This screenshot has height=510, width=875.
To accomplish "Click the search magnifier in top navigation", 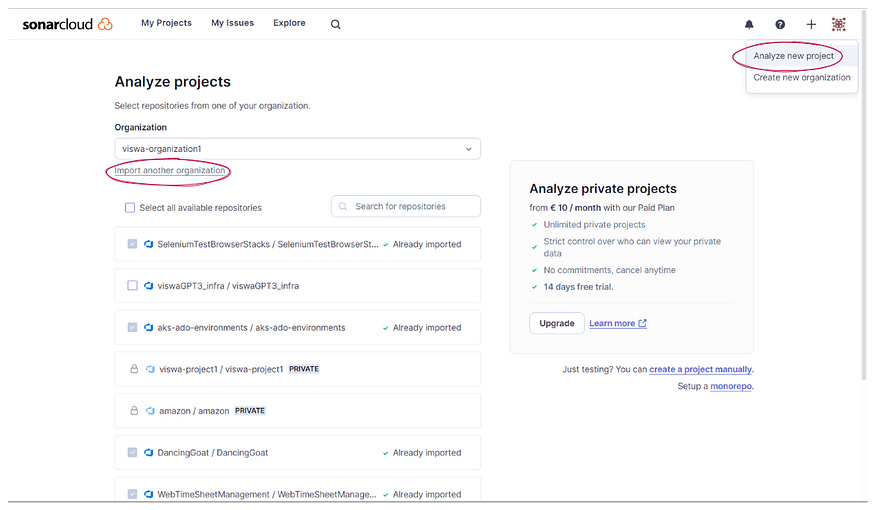I will point(335,24).
